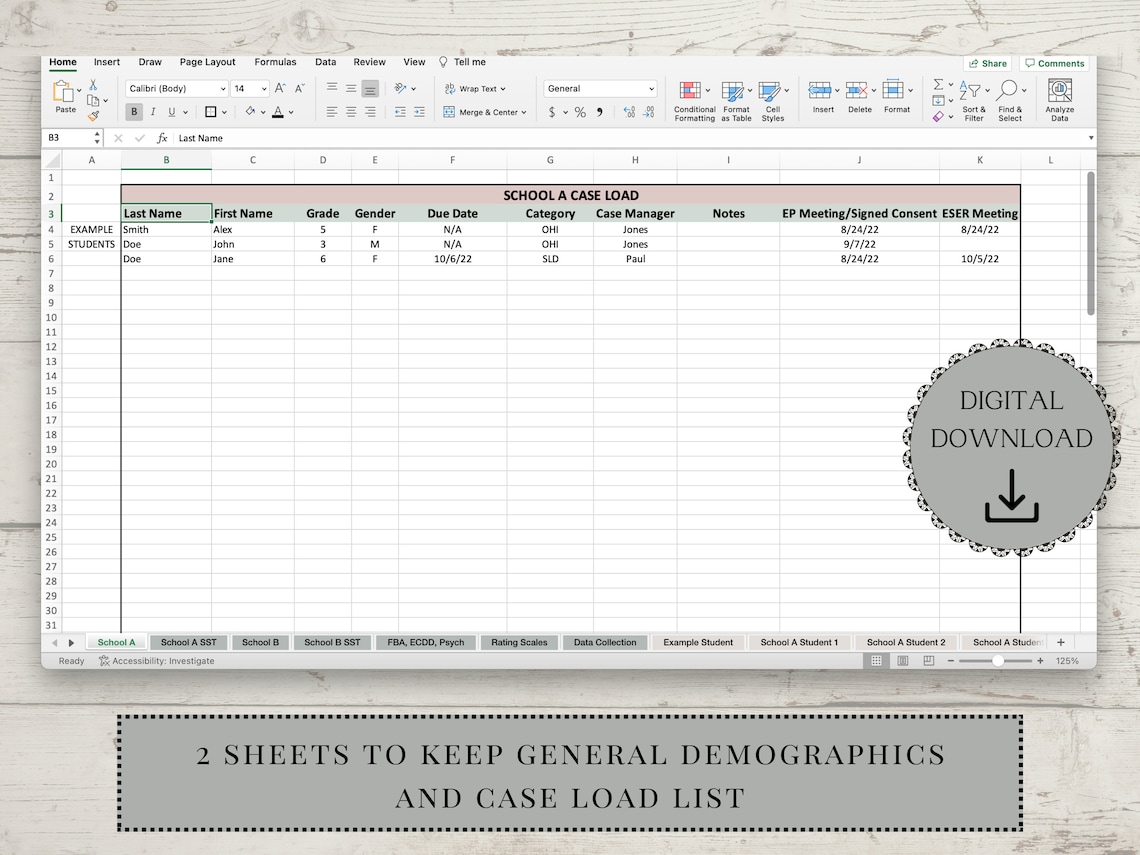Apply Percent Style formatting
Viewport: 1140px width, 855px height.
(578, 112)
